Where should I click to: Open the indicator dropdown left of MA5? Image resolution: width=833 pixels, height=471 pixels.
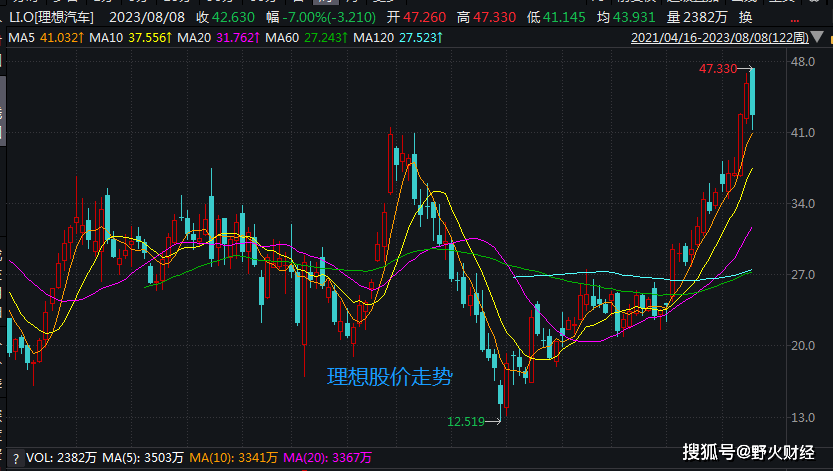3,38
